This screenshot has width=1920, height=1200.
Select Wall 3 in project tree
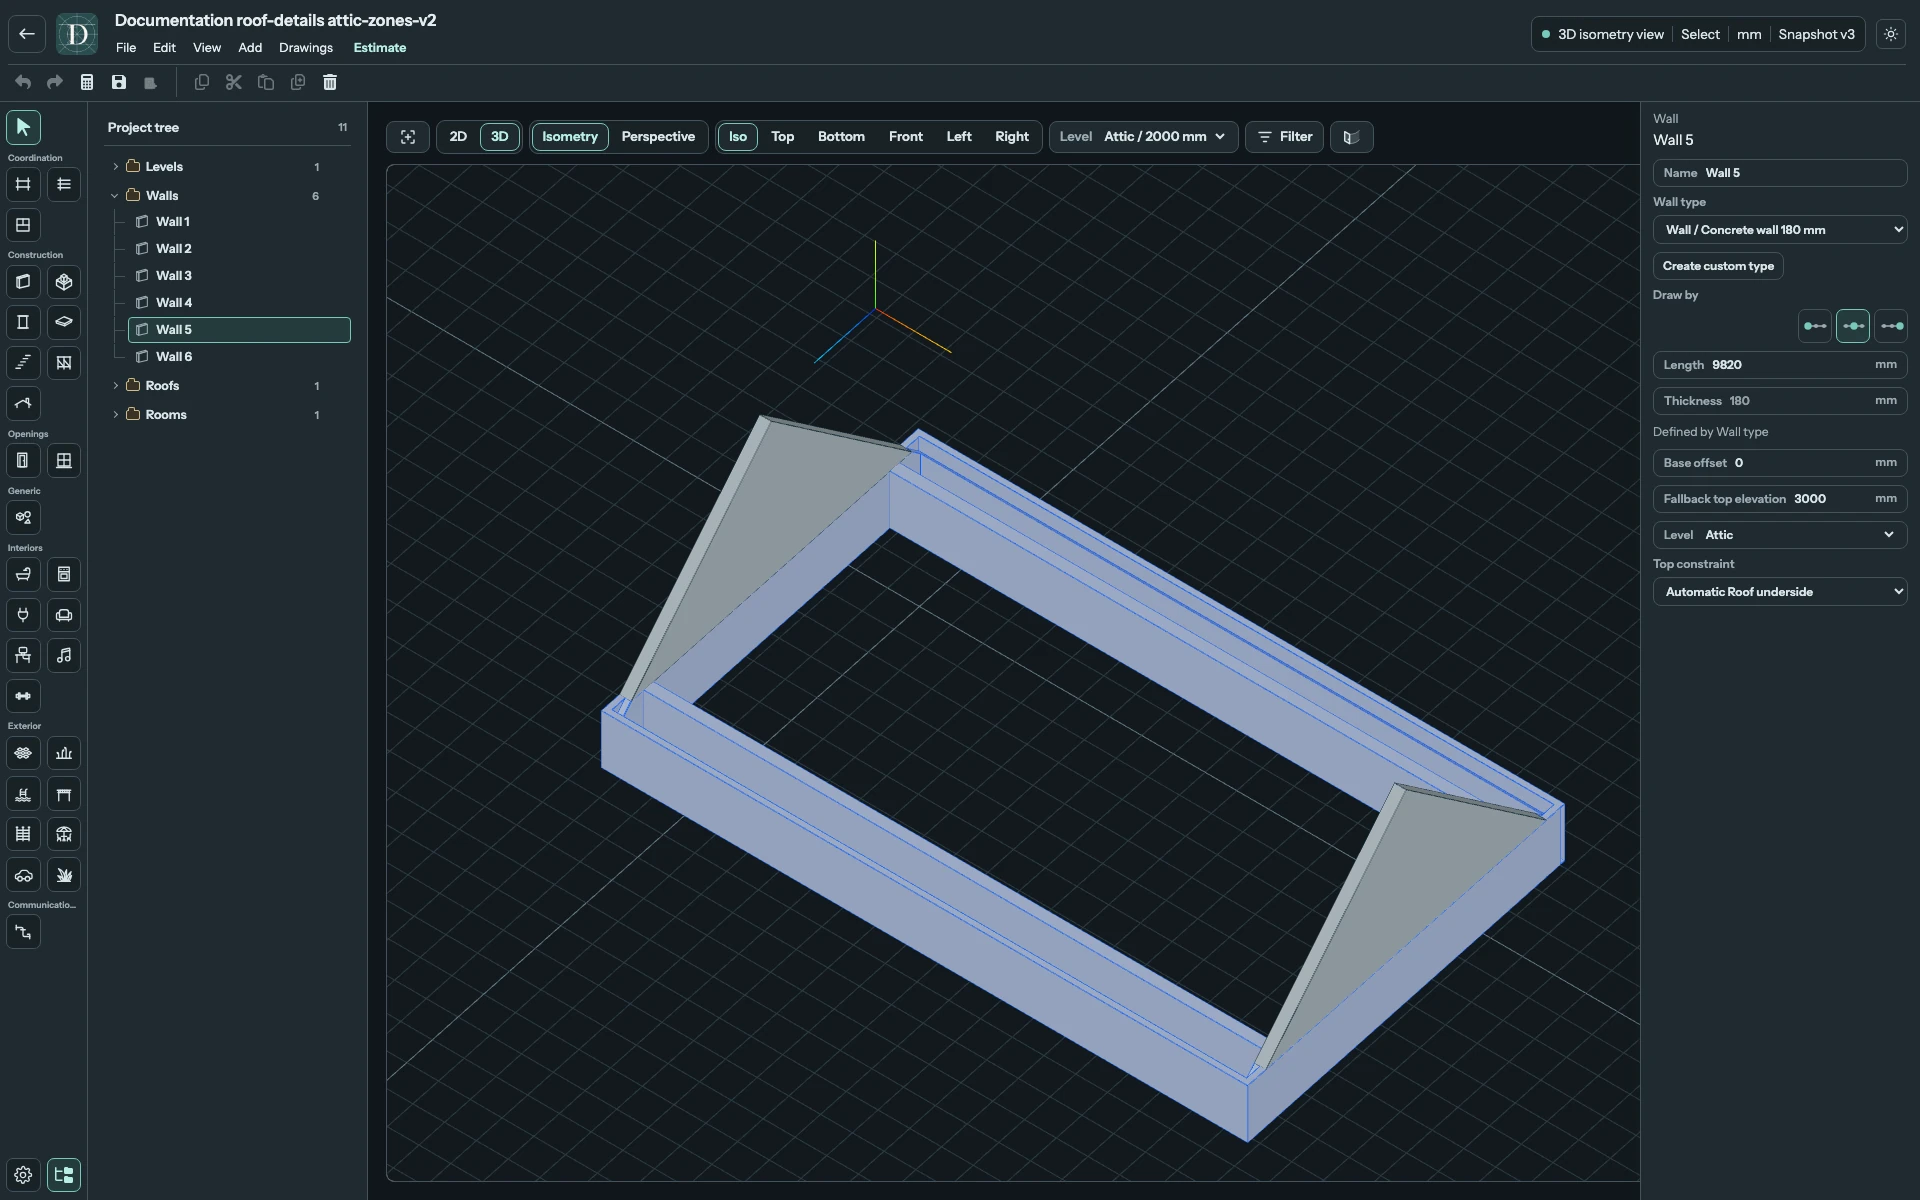click(240, 276)
